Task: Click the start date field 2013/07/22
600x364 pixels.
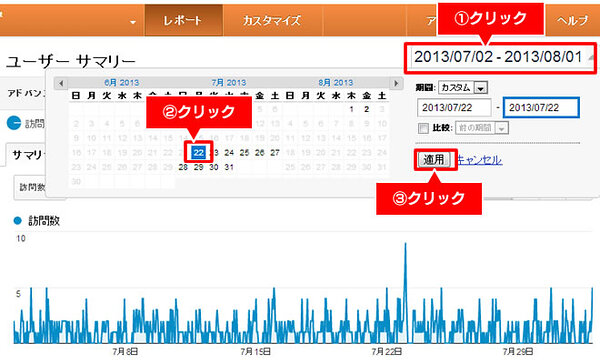Action: coord(454,108)
